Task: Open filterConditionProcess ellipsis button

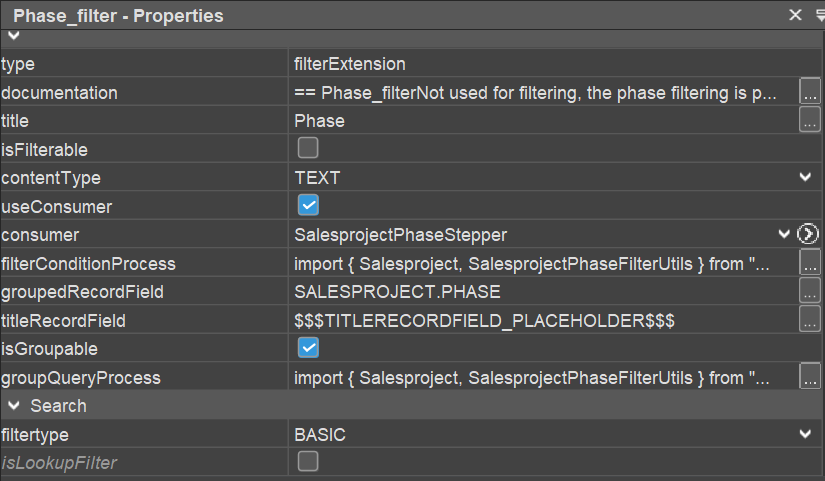Action: 810,264
